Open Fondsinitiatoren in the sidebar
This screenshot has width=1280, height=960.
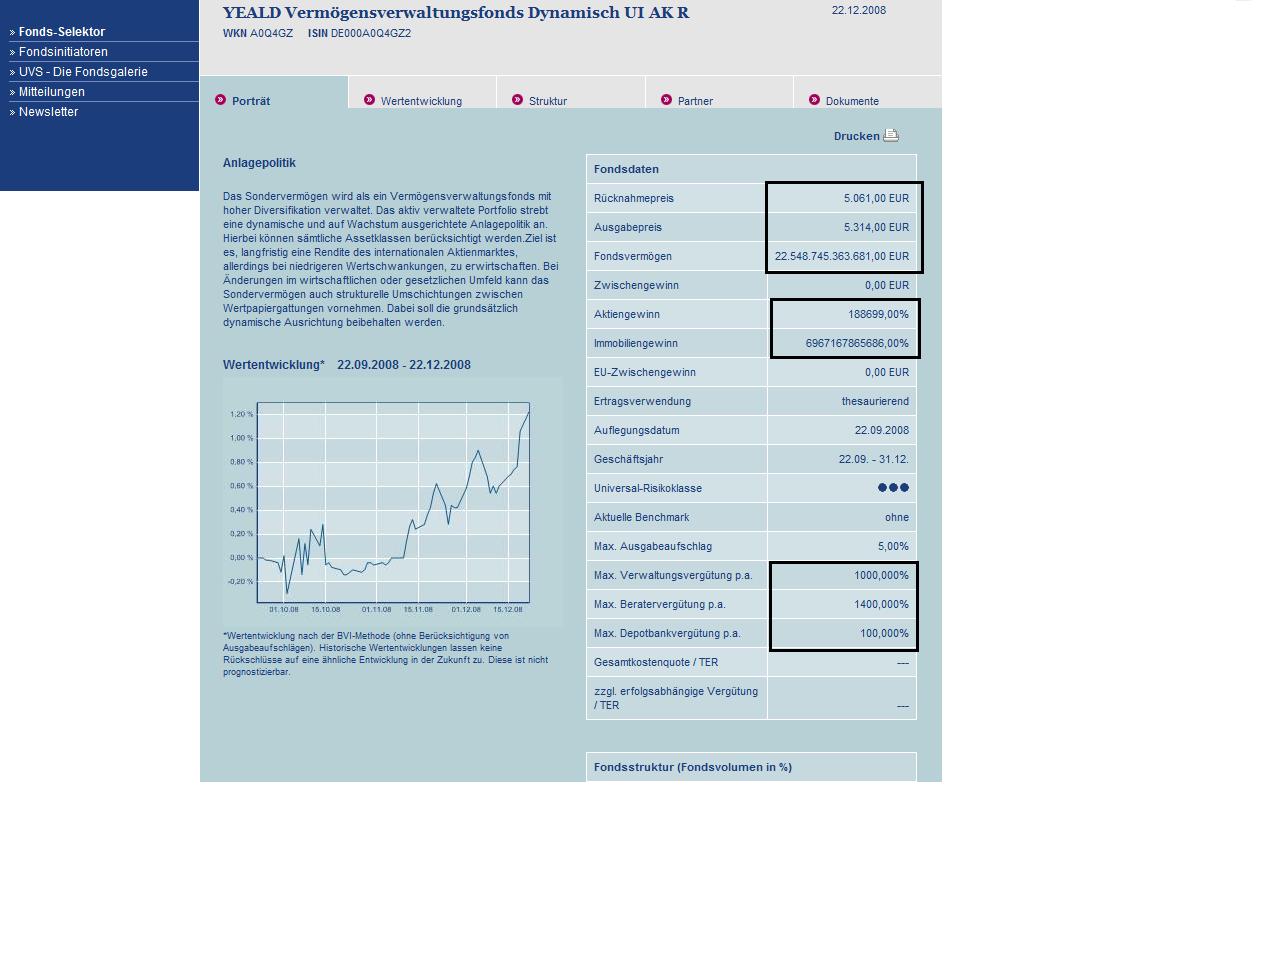tap(63, 52)
